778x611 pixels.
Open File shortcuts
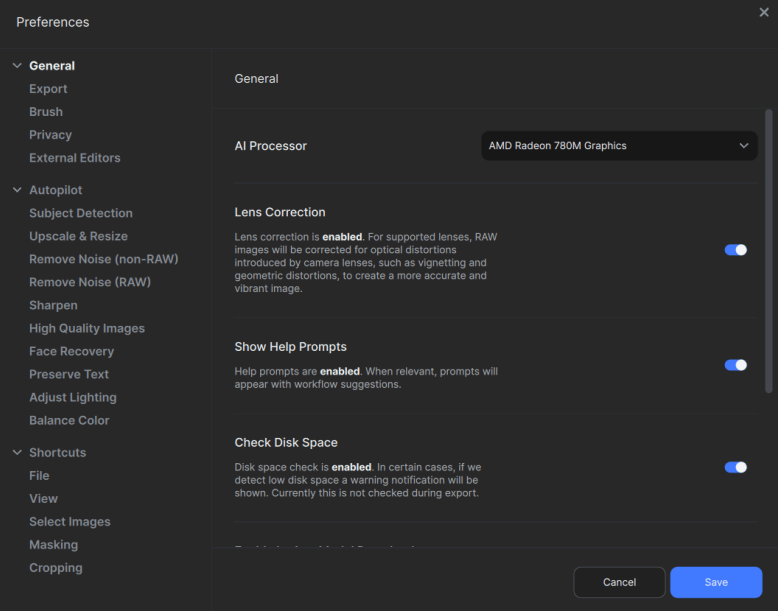(39, 475)
